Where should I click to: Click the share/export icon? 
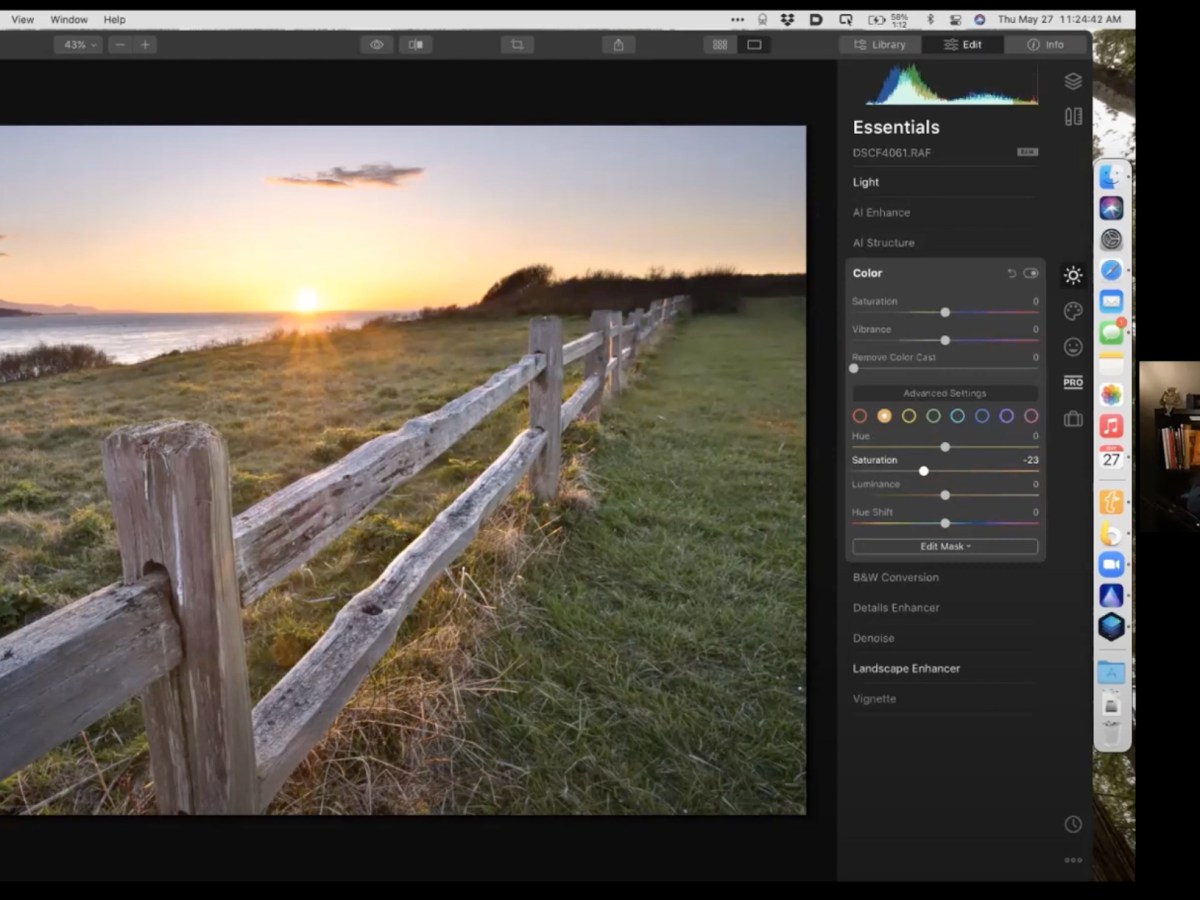618,45
